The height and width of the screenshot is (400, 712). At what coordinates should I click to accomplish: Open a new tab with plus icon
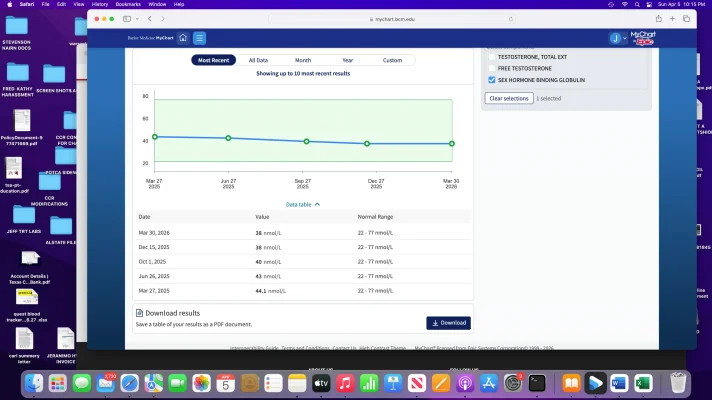672,18
